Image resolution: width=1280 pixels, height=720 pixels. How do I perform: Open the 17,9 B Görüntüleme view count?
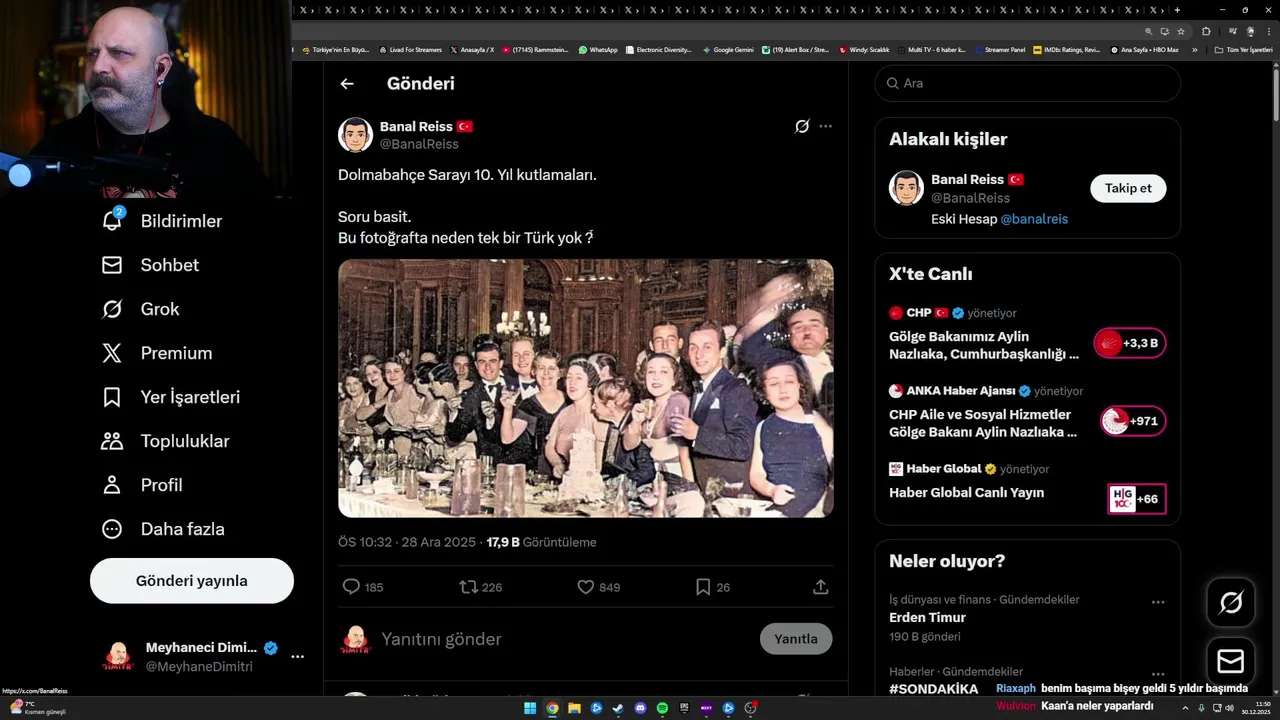[541, 542]
